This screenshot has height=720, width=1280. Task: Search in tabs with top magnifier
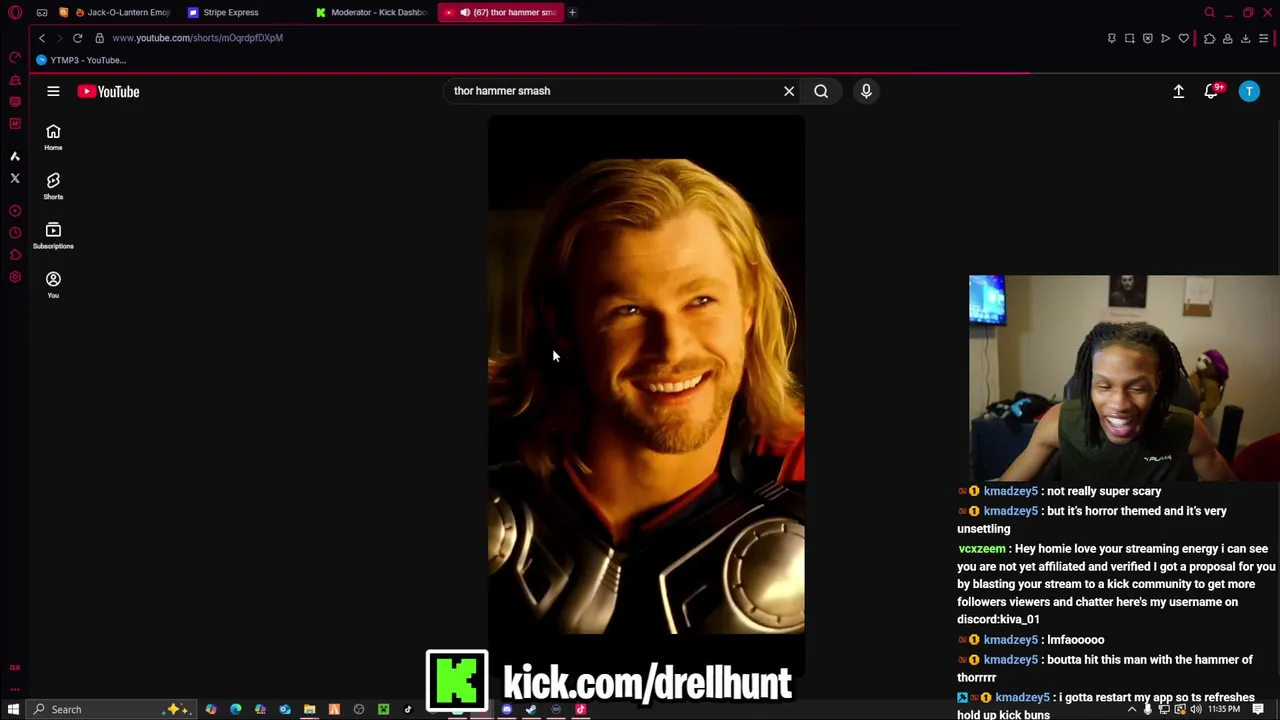click(x=1209, y=12)
